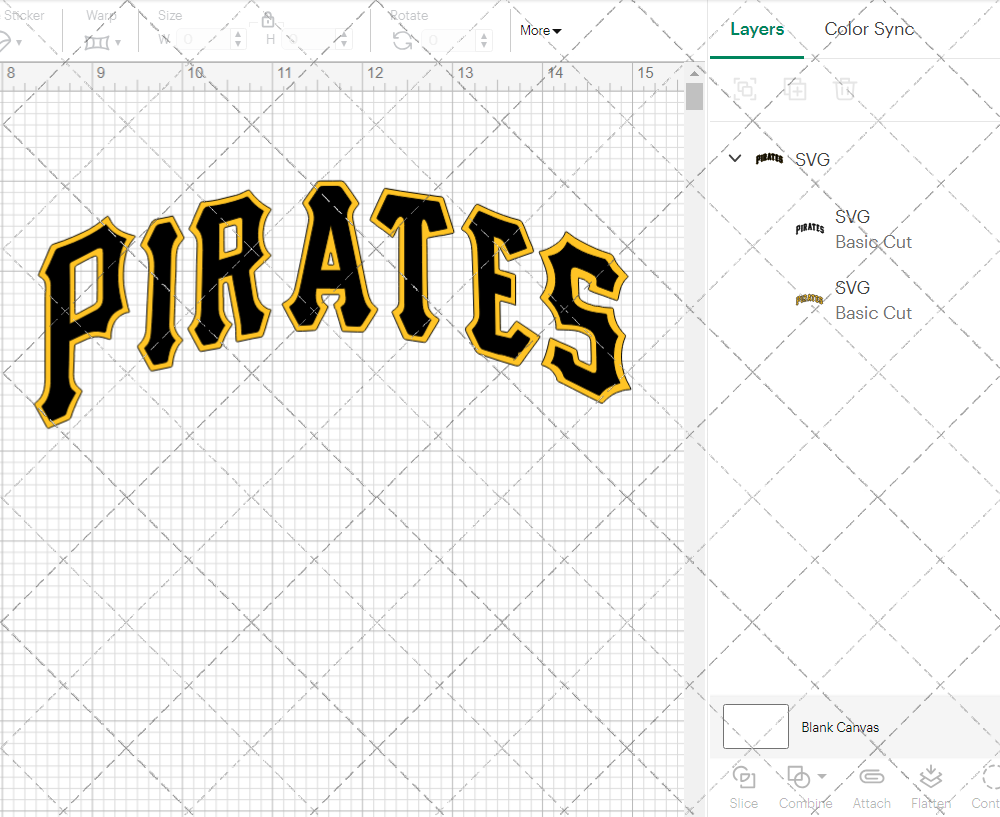Click the SVG group preview thumbnail
The image size is (1000, 817).
pyautogui.click(x=769, y=158)
